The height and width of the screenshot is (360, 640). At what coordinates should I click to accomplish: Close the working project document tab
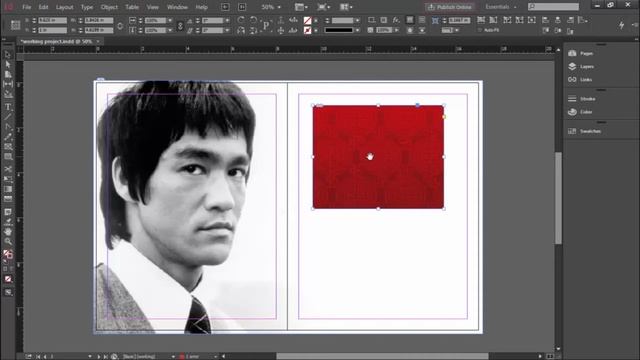98,42
